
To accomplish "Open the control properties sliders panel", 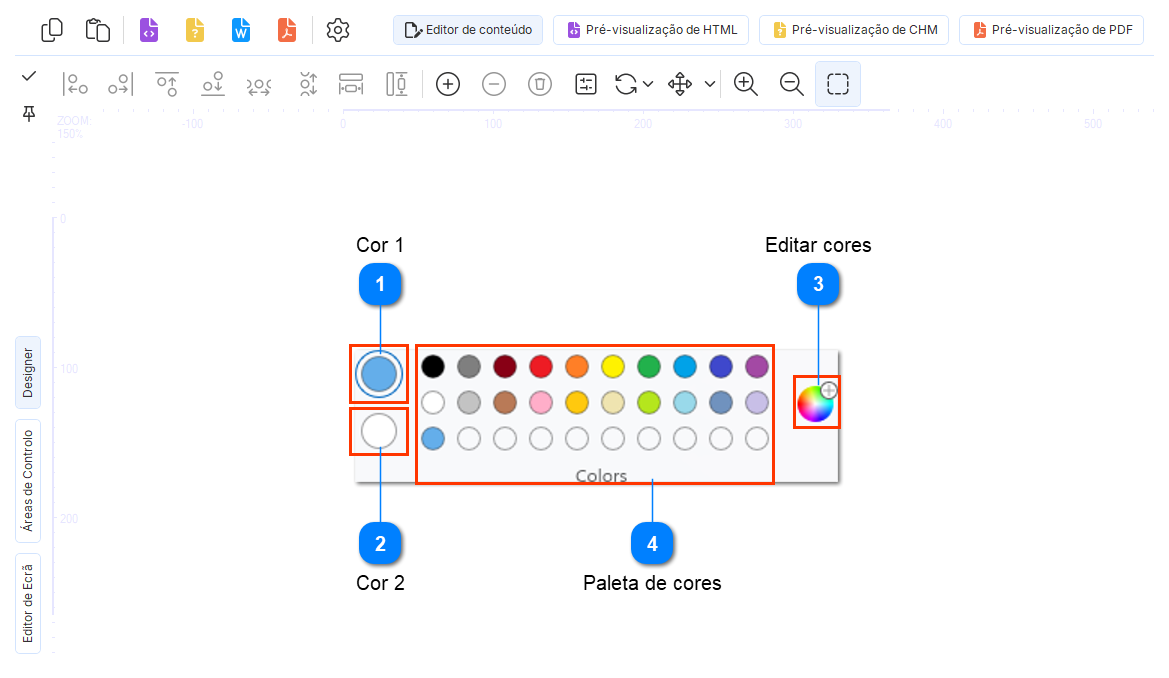I will click(x=586, y=85).
